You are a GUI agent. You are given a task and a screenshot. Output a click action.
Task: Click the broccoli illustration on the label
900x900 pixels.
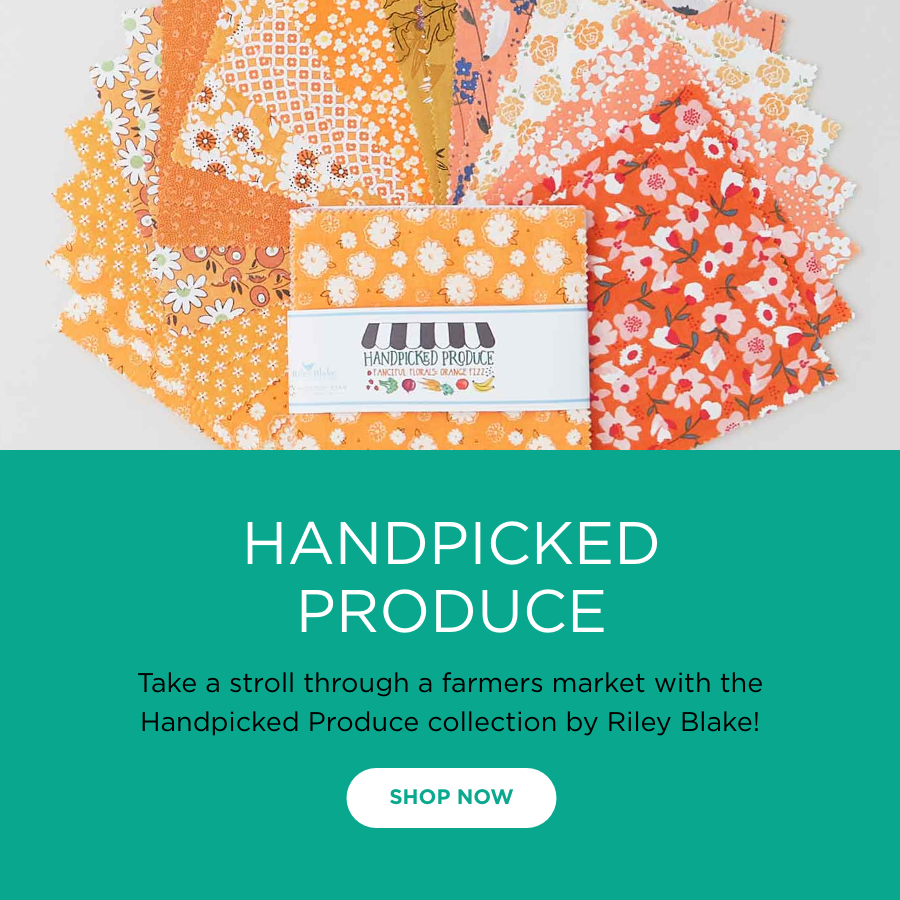(x=389, y=384)
